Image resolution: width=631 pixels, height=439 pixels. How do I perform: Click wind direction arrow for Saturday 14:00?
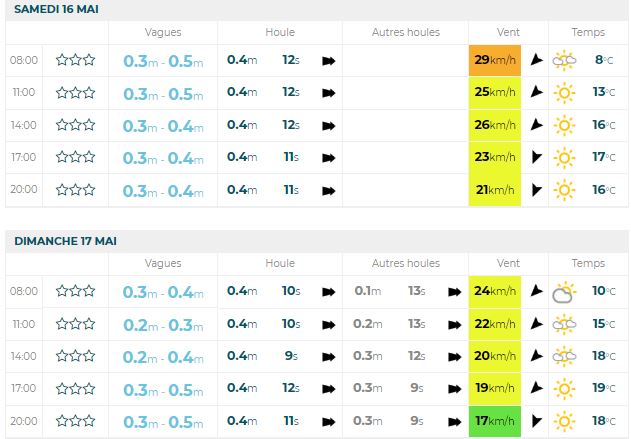pyautogui.click(x=537, y=125)
